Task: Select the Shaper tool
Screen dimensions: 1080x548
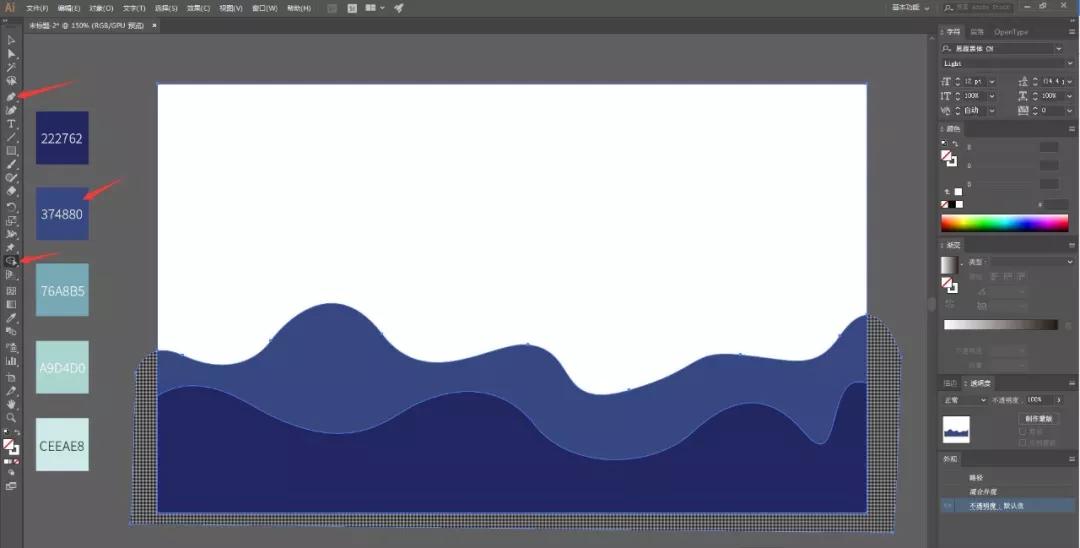Action: coord(11,178)
